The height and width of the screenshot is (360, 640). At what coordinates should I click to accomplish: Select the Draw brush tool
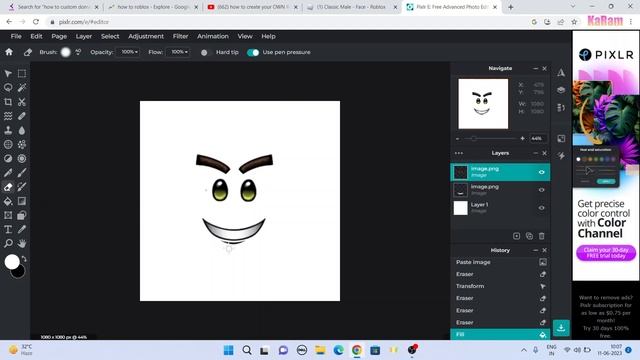click(x=22, y=173)
